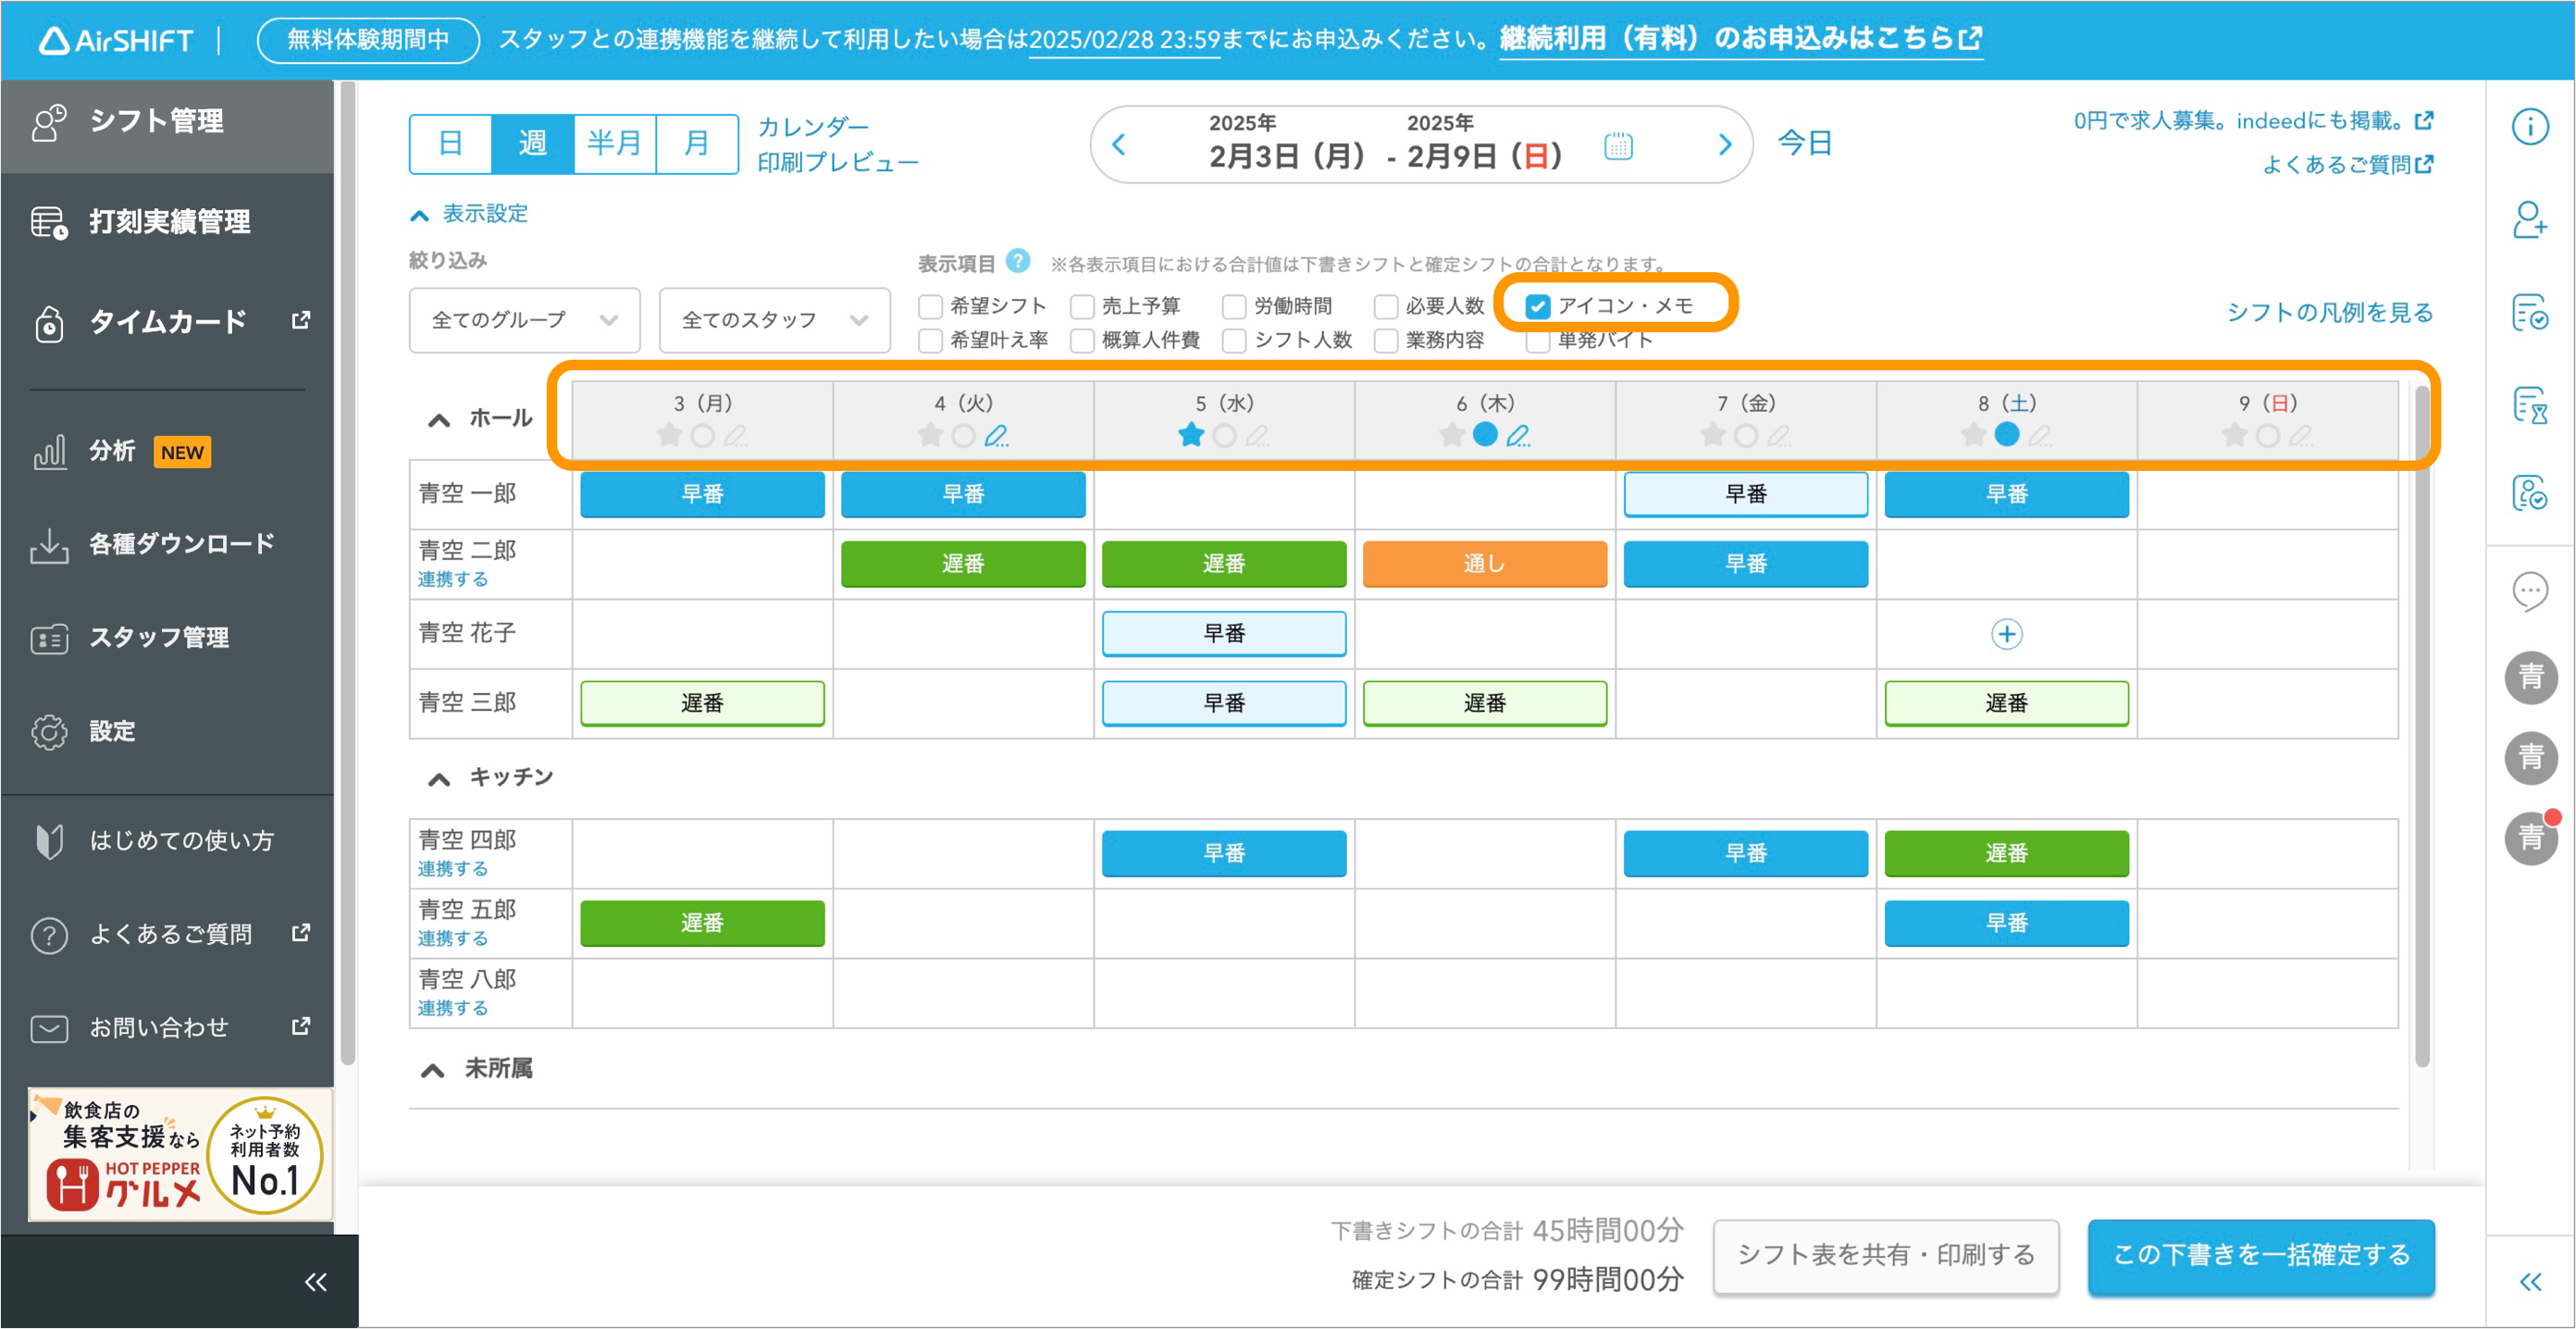
Task: Click the plus icon in 青空 花子 Saturday cell
Action: coord(2006,634)
